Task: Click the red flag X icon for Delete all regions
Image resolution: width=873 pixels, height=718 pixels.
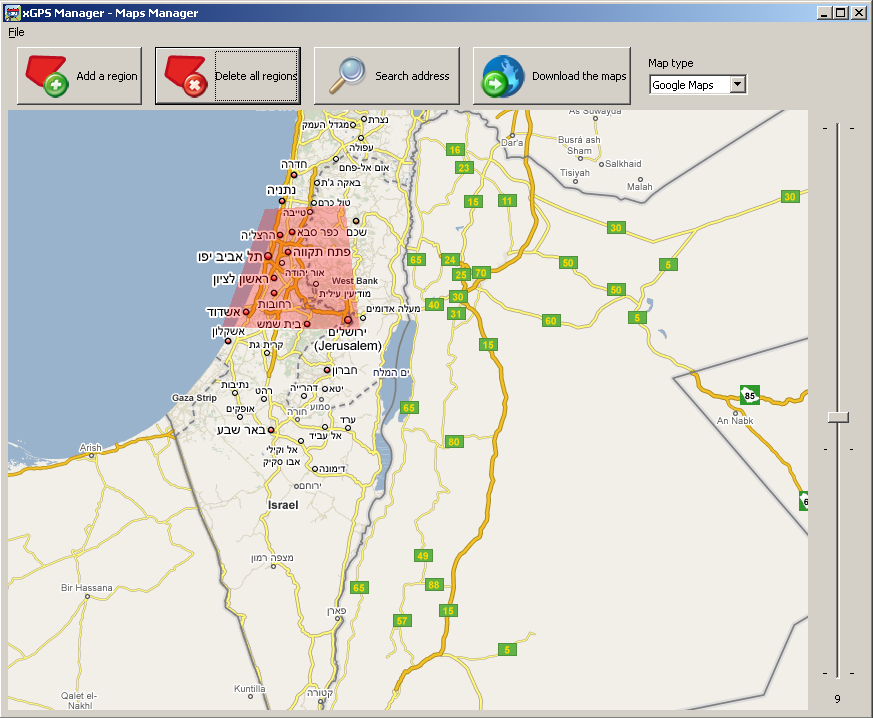Action: [x=186, y=76]
